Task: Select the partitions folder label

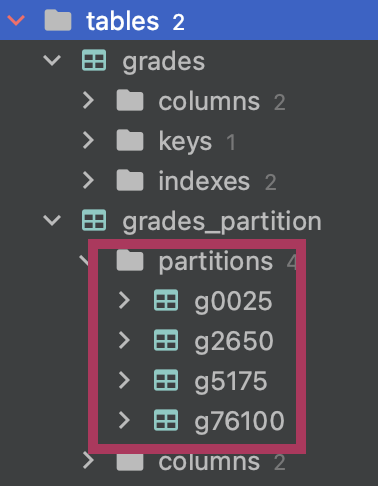Action: coord(216,262)
